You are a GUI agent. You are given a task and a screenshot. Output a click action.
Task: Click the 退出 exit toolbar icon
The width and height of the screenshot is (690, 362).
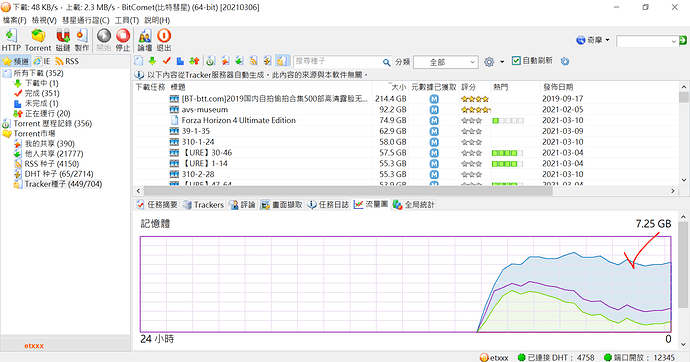(x=164, y=36)
